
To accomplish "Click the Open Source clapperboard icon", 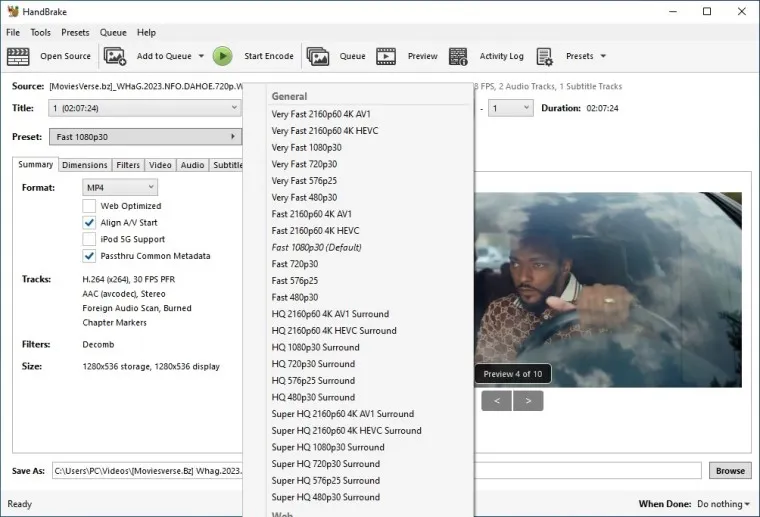I will coord(18,56).
